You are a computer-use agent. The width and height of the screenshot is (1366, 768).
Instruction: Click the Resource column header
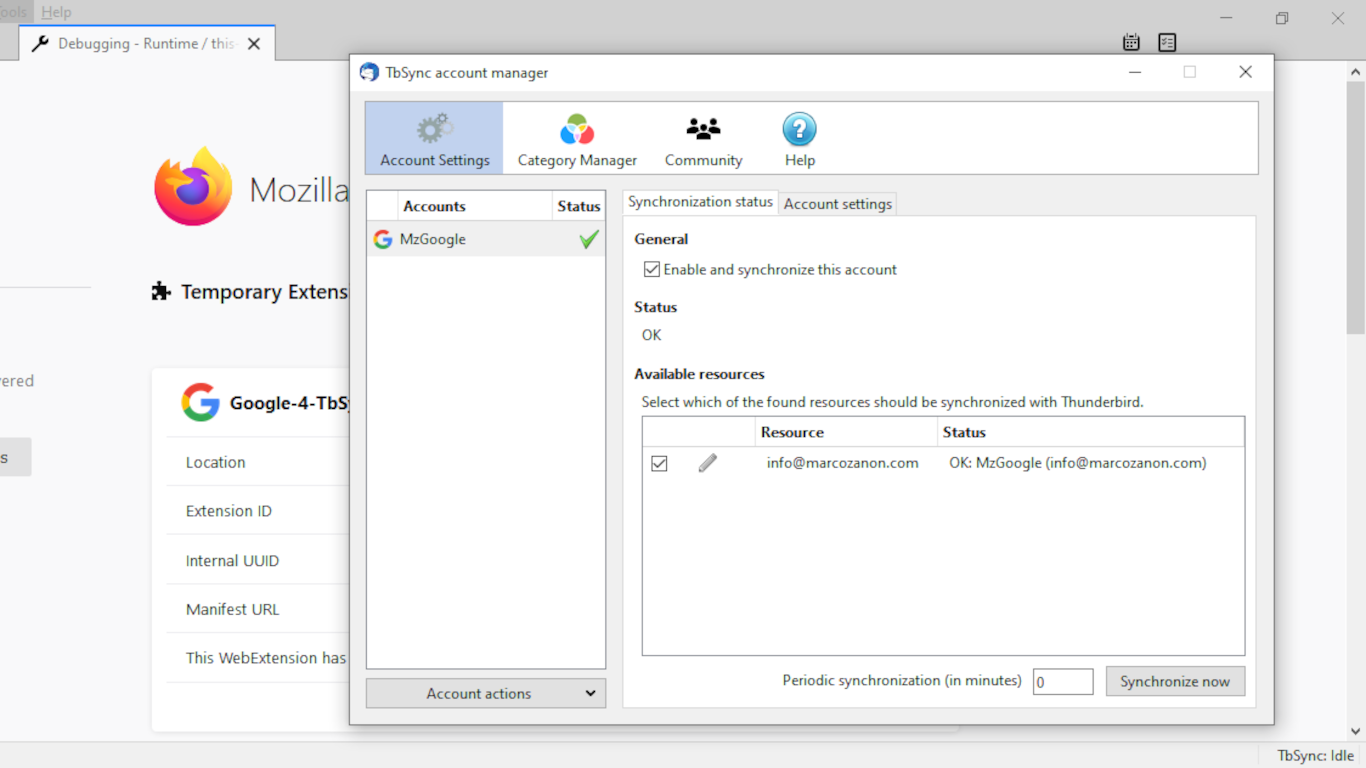(847, 432)
